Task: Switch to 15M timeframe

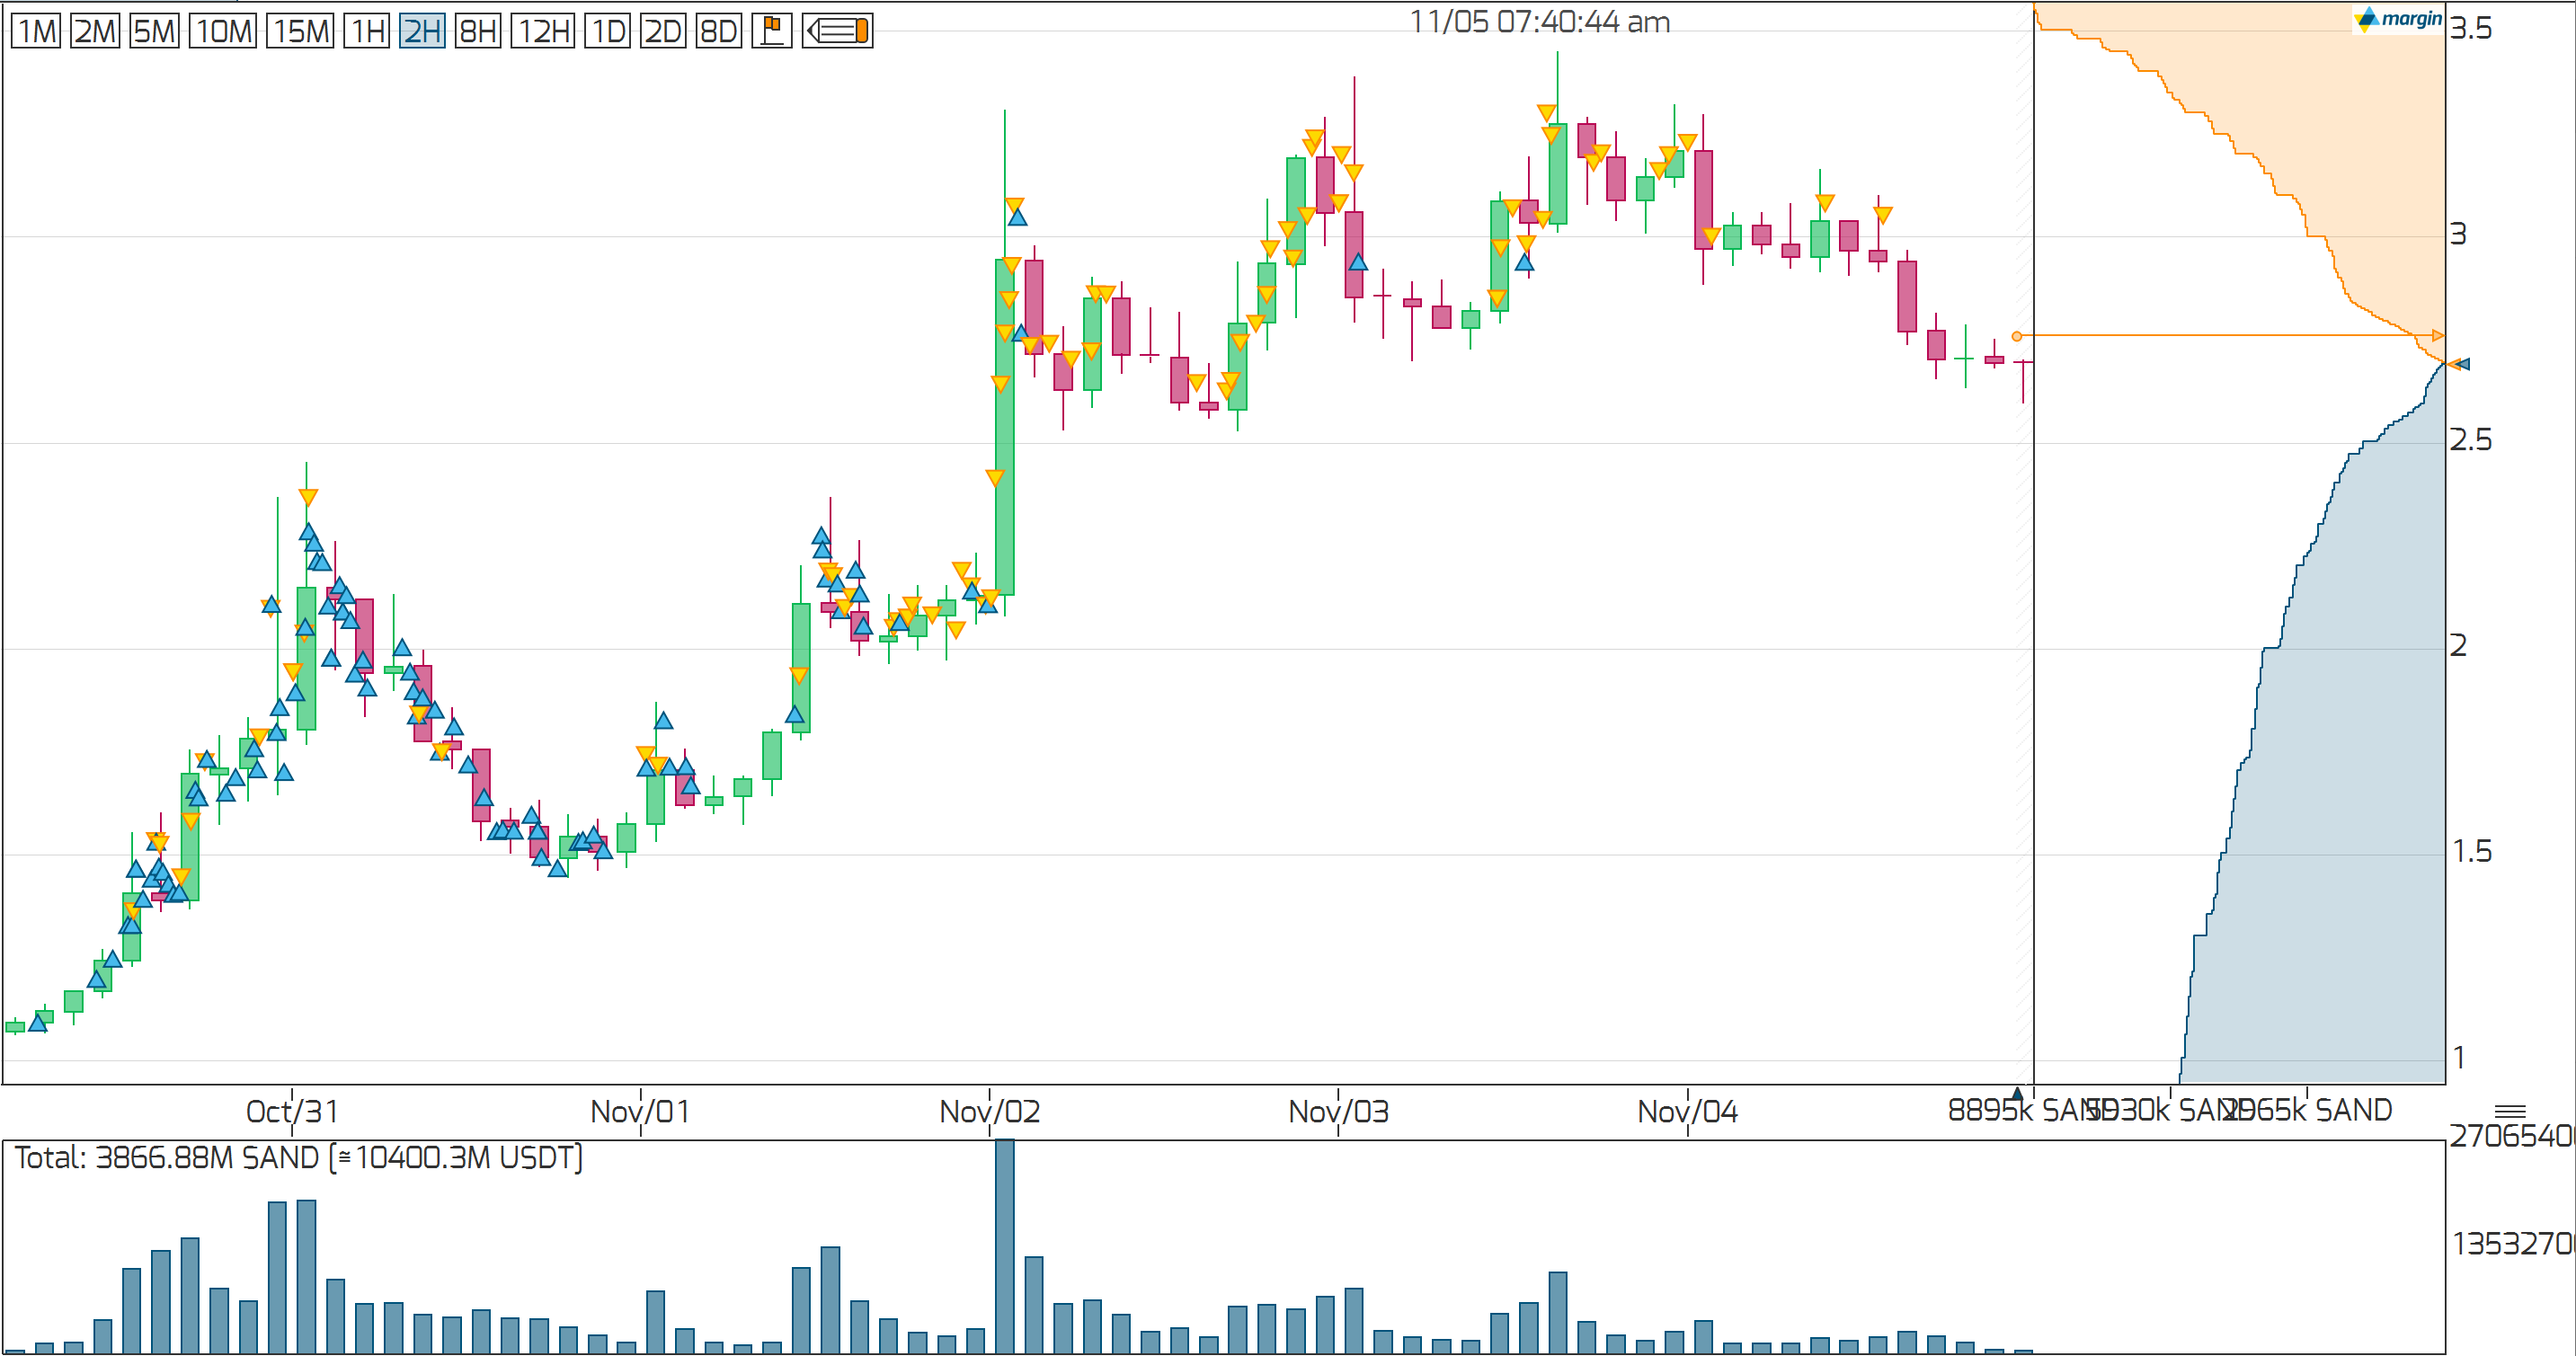Action: pos(300,31)
